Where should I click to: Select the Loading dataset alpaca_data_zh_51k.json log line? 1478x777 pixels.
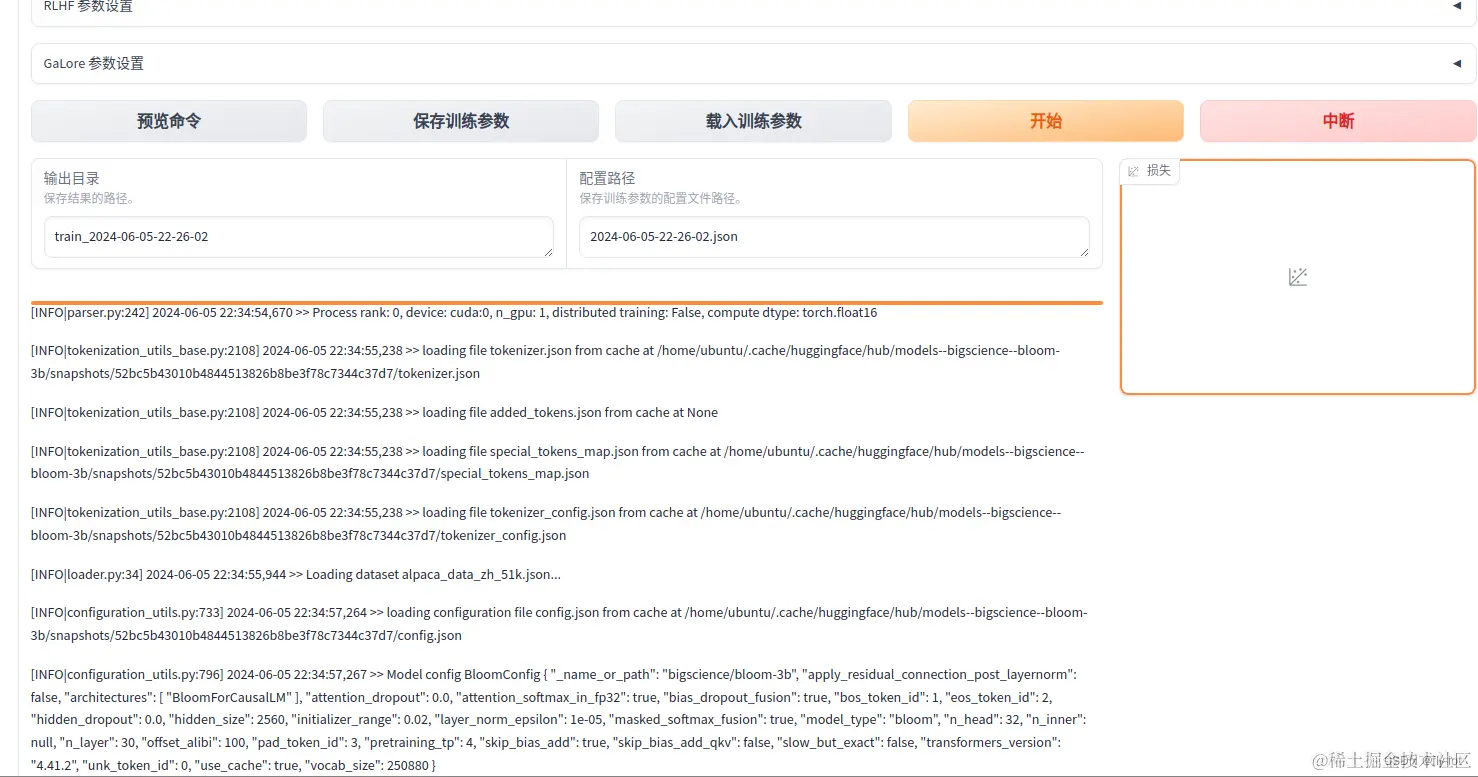click(x=296, y=575)
